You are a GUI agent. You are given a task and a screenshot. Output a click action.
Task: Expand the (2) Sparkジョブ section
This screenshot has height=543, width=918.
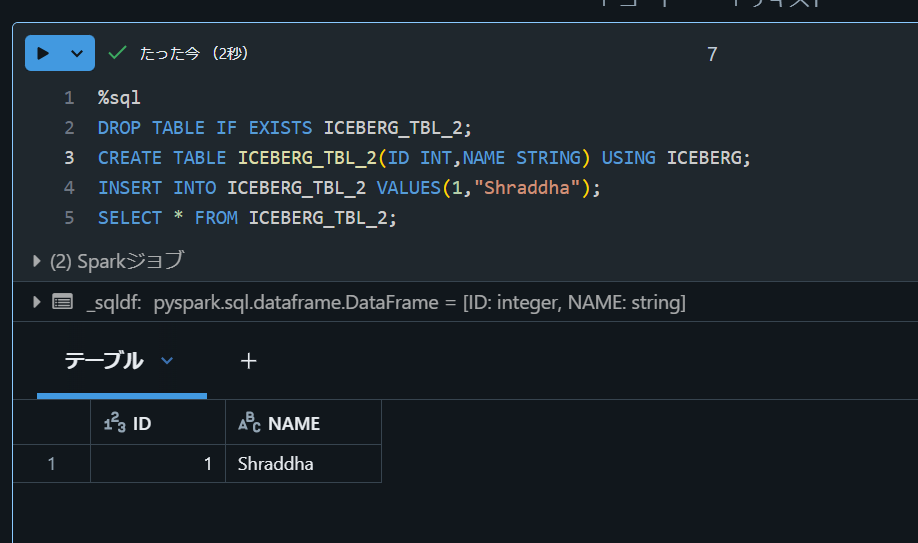tap(36, 261)
